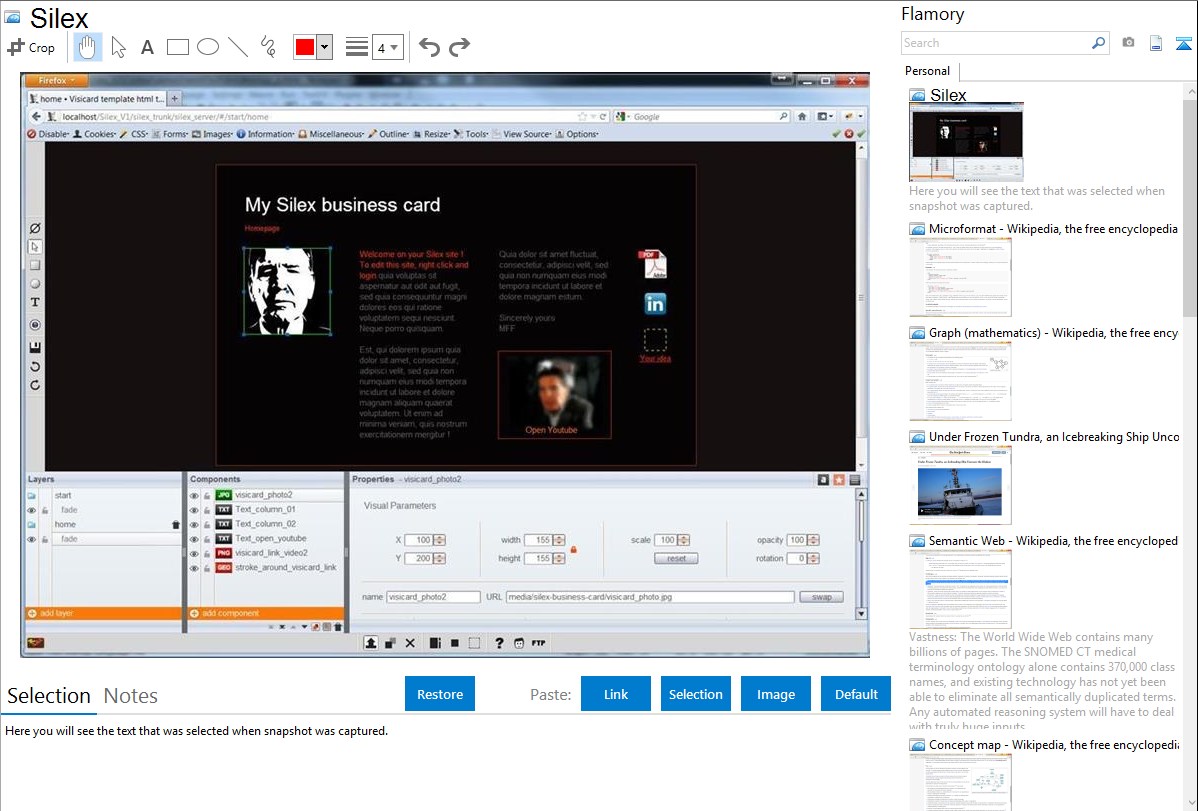Click the help question mark icon
Viewport: 1198px width, 811px height.
499,644
